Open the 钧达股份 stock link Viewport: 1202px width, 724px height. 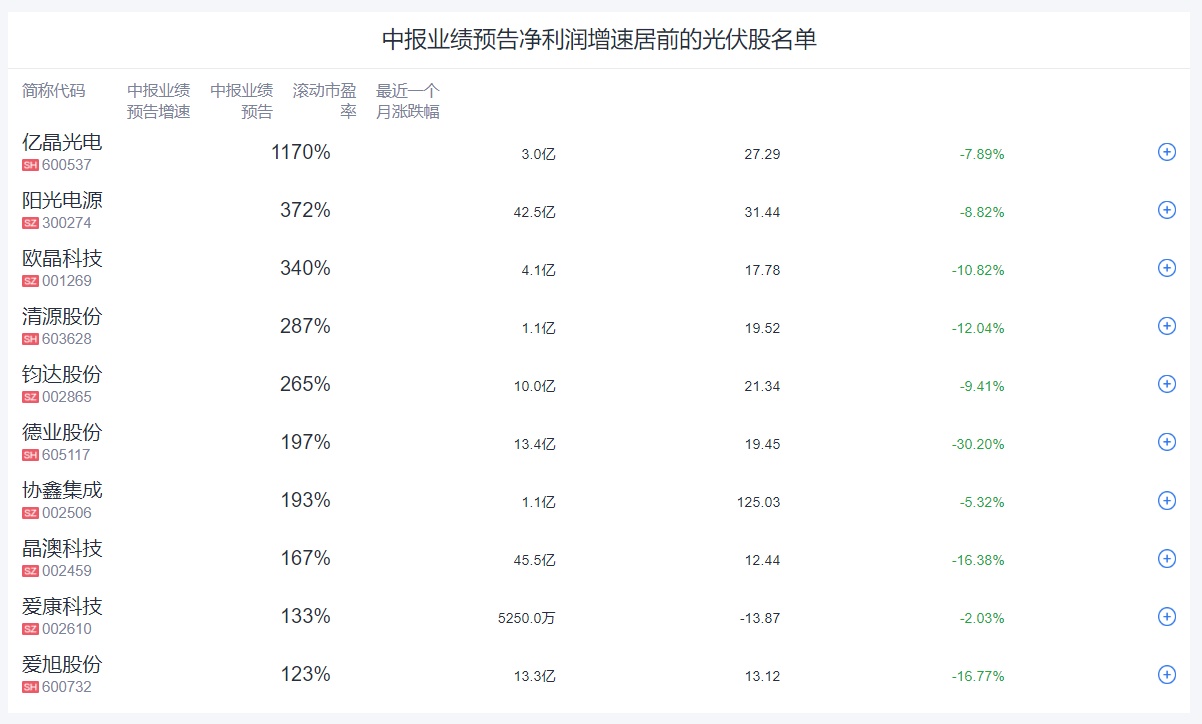(x=62, y=374)
